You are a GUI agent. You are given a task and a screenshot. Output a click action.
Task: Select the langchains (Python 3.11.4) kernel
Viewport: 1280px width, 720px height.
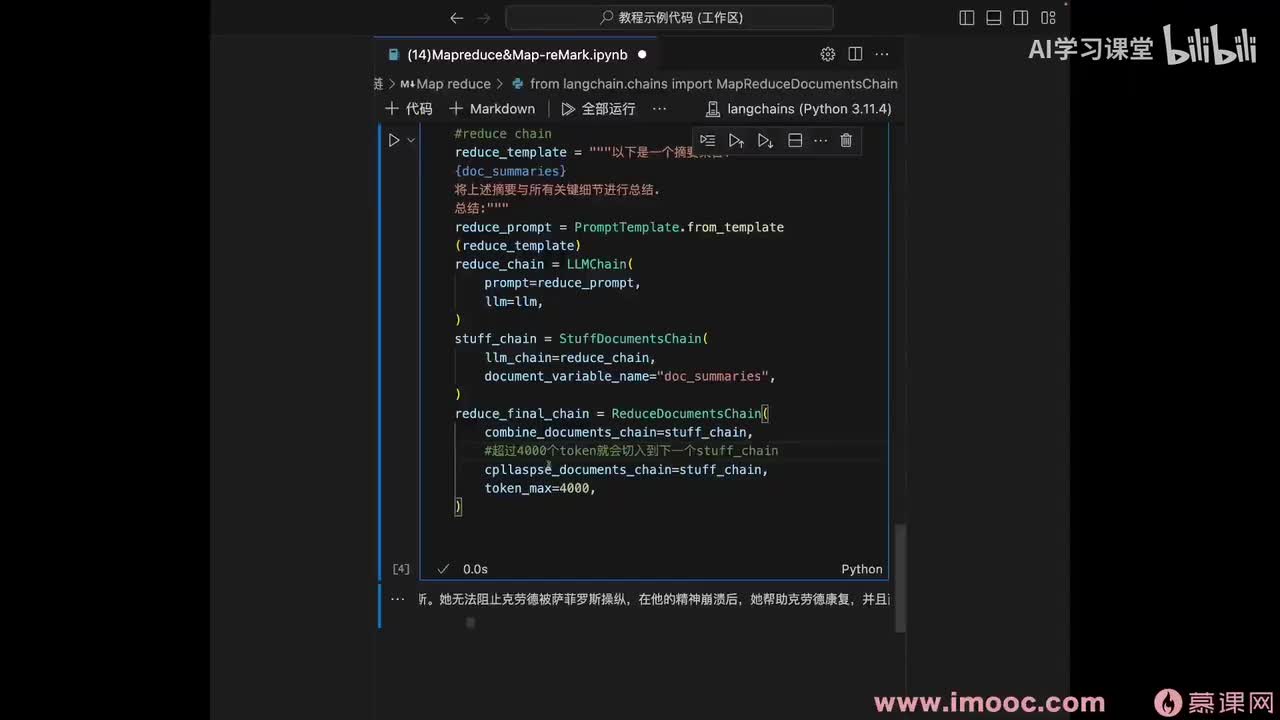(799, 108)
